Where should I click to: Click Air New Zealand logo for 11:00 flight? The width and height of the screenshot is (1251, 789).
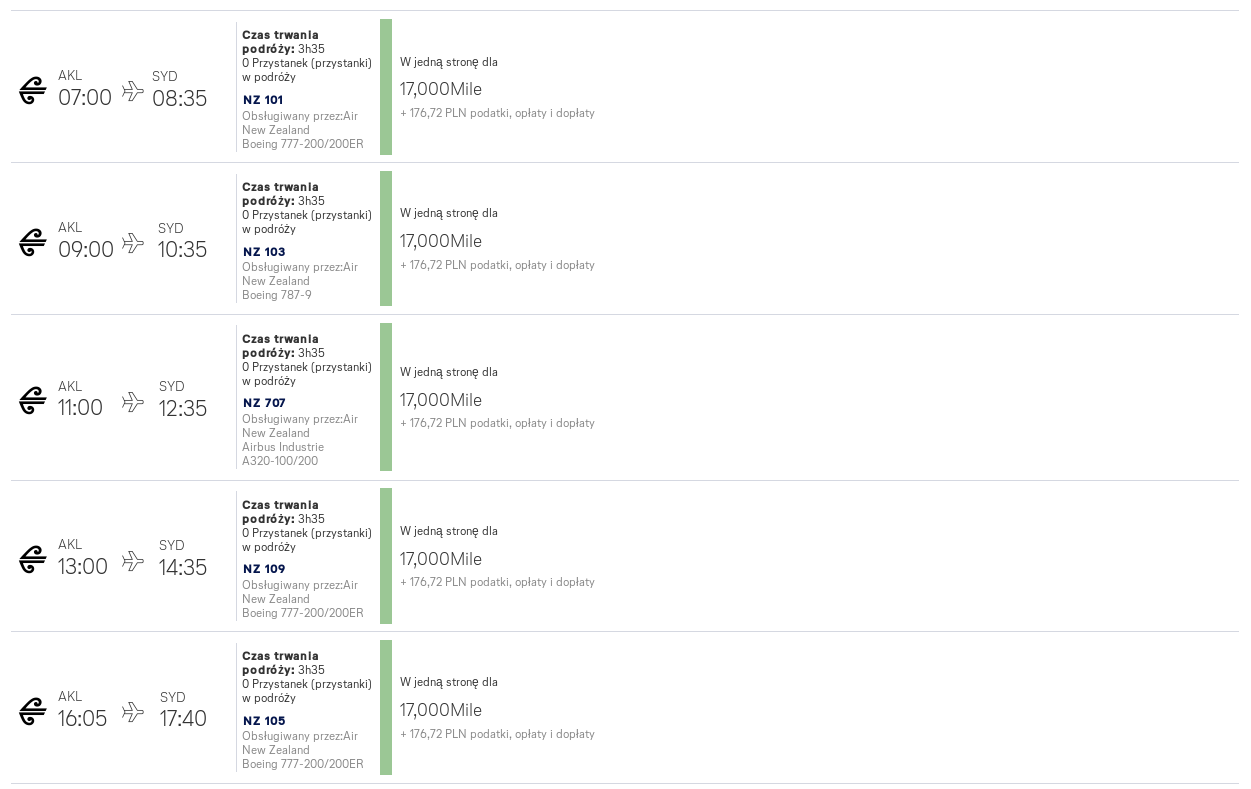33,400
